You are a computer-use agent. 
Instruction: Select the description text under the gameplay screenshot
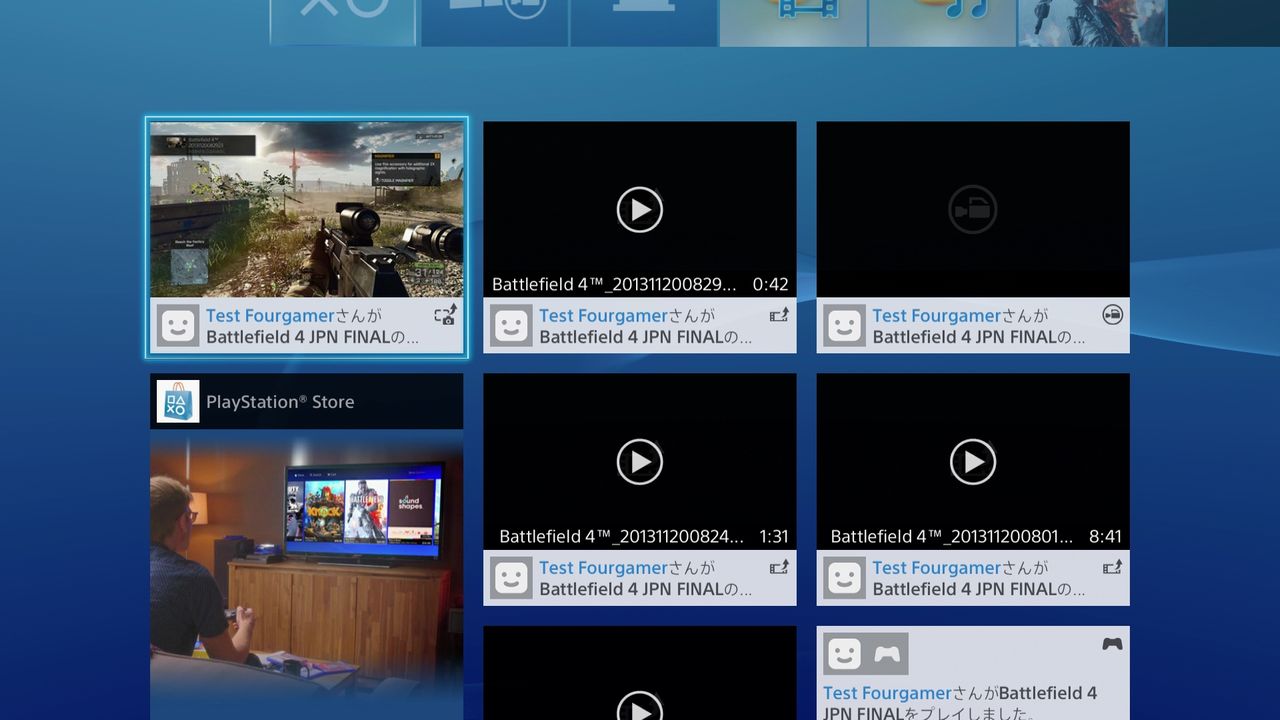point(312,337)
